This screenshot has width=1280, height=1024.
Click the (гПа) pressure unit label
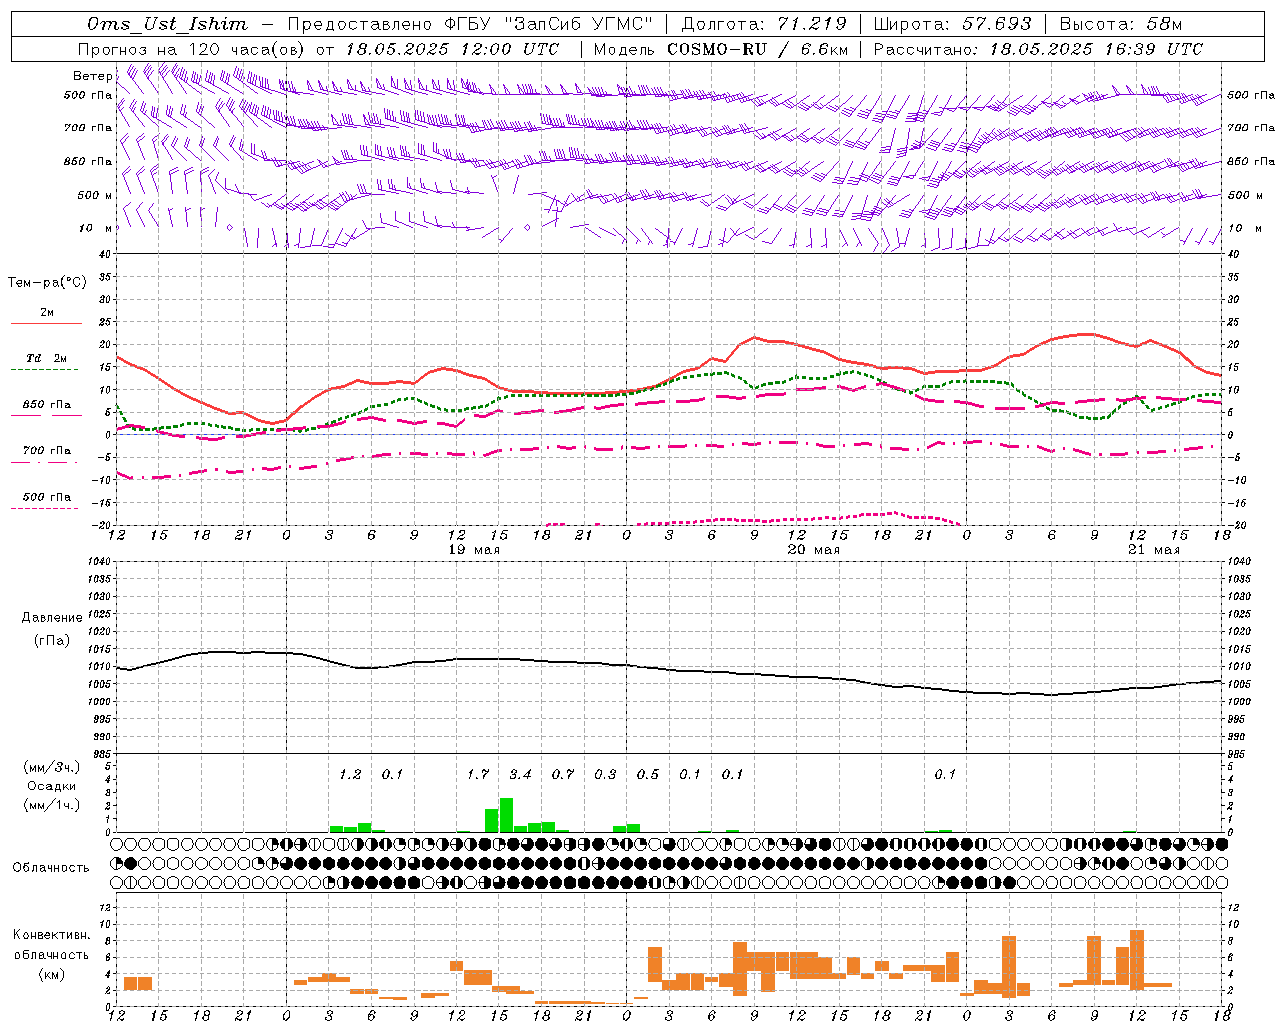[52, 641]
